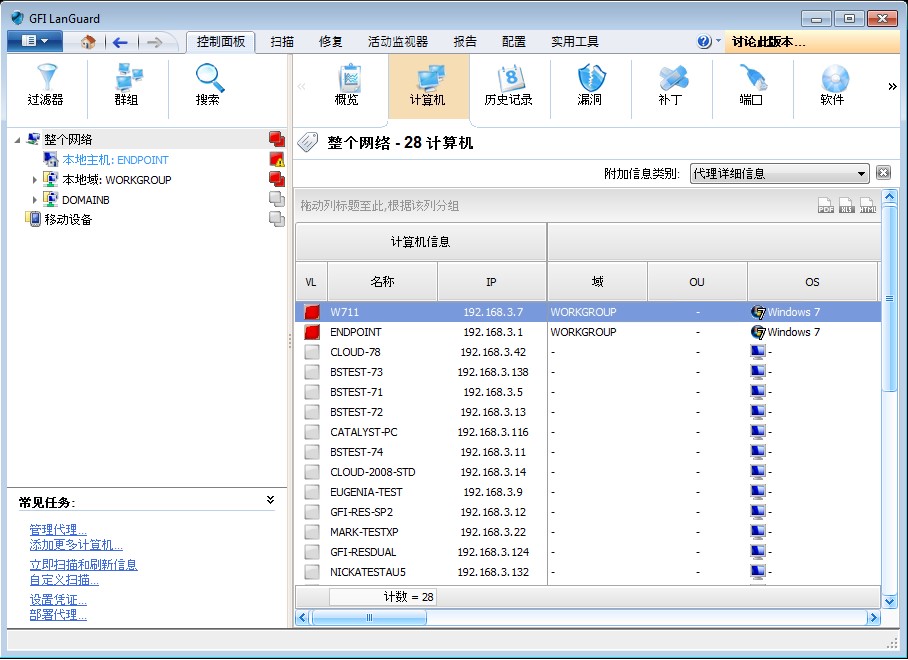Sort by the OS column header
This screenshot has height=660, width=908.
click(x=812, y=282)
